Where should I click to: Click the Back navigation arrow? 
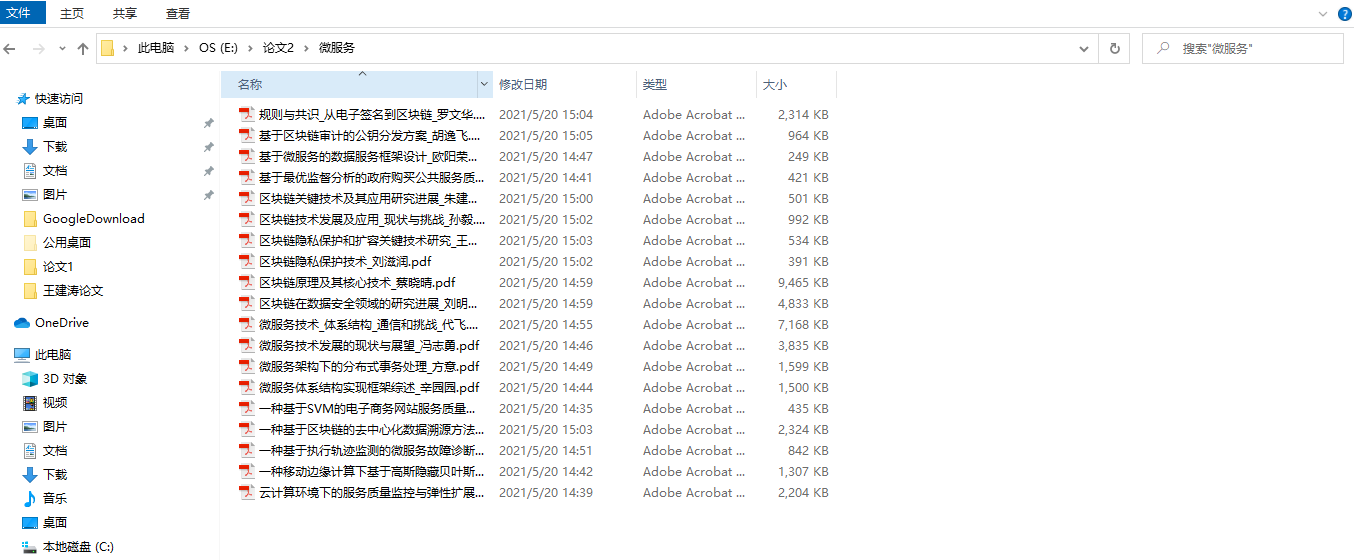pyautogui.click(x=11, y=48)
